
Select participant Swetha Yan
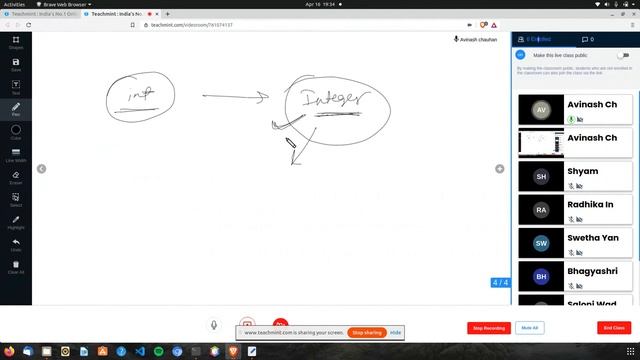[x=576, y=243]
